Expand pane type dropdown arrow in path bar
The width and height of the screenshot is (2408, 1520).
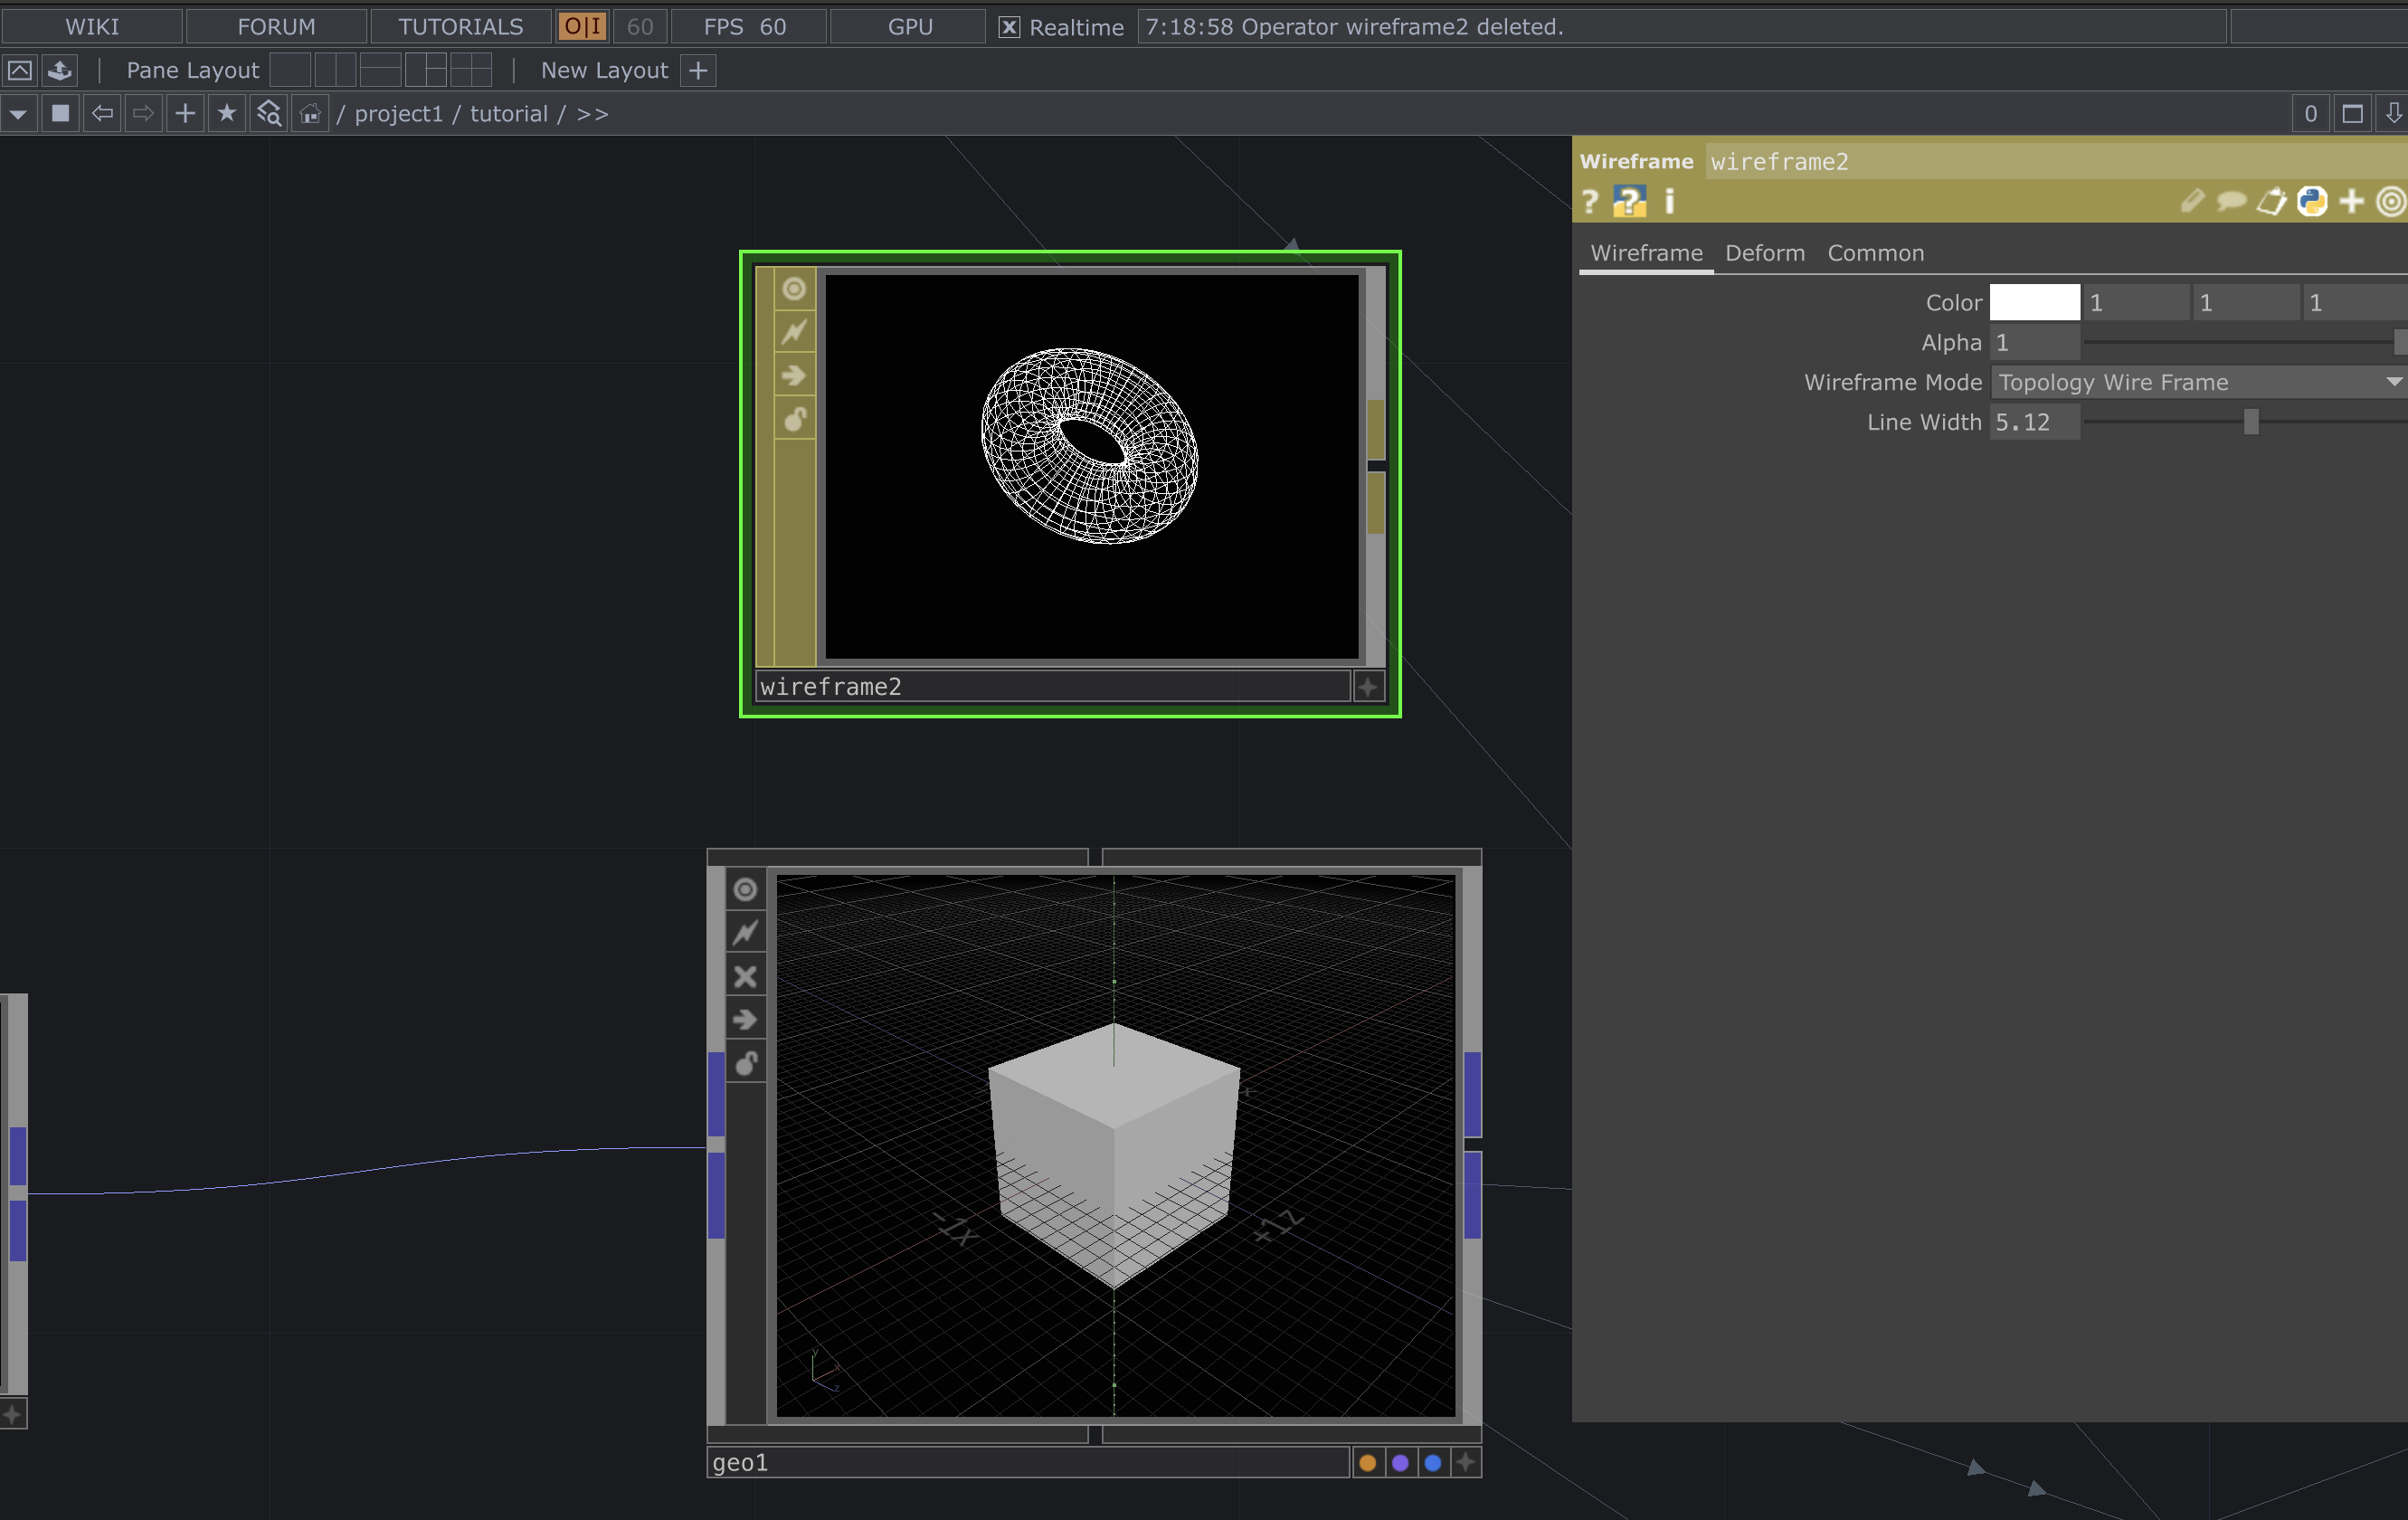click(18, 114)
